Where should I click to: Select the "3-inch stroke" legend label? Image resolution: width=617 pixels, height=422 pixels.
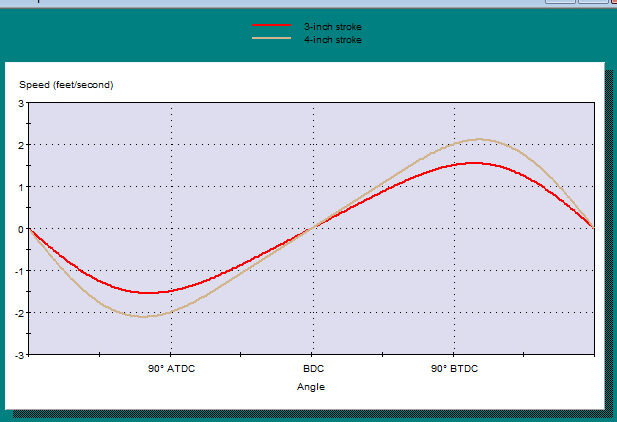tap(332, 24)
